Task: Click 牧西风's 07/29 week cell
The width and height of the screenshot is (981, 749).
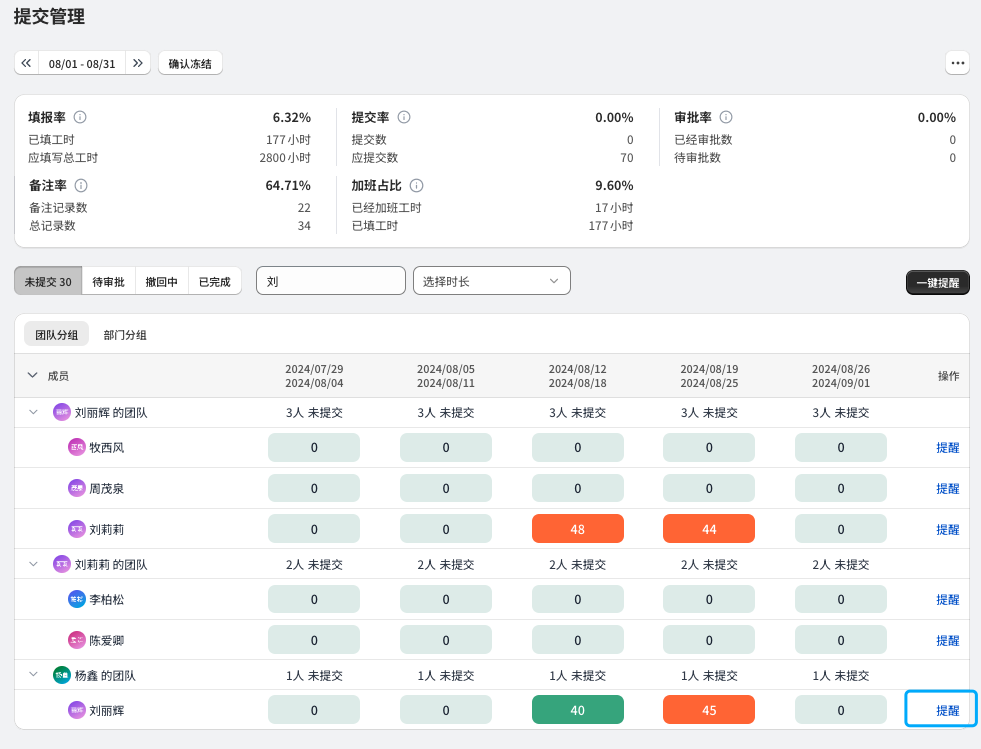Action: [314, 447]
